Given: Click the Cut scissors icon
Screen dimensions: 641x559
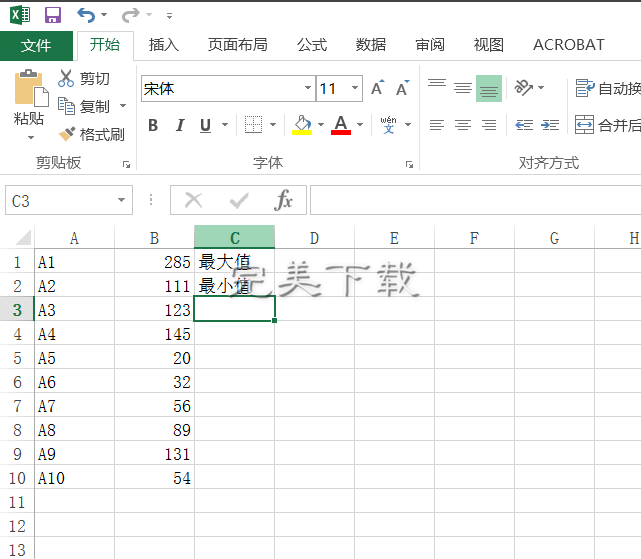Looking at the screenshot, I should click(66, 78).
